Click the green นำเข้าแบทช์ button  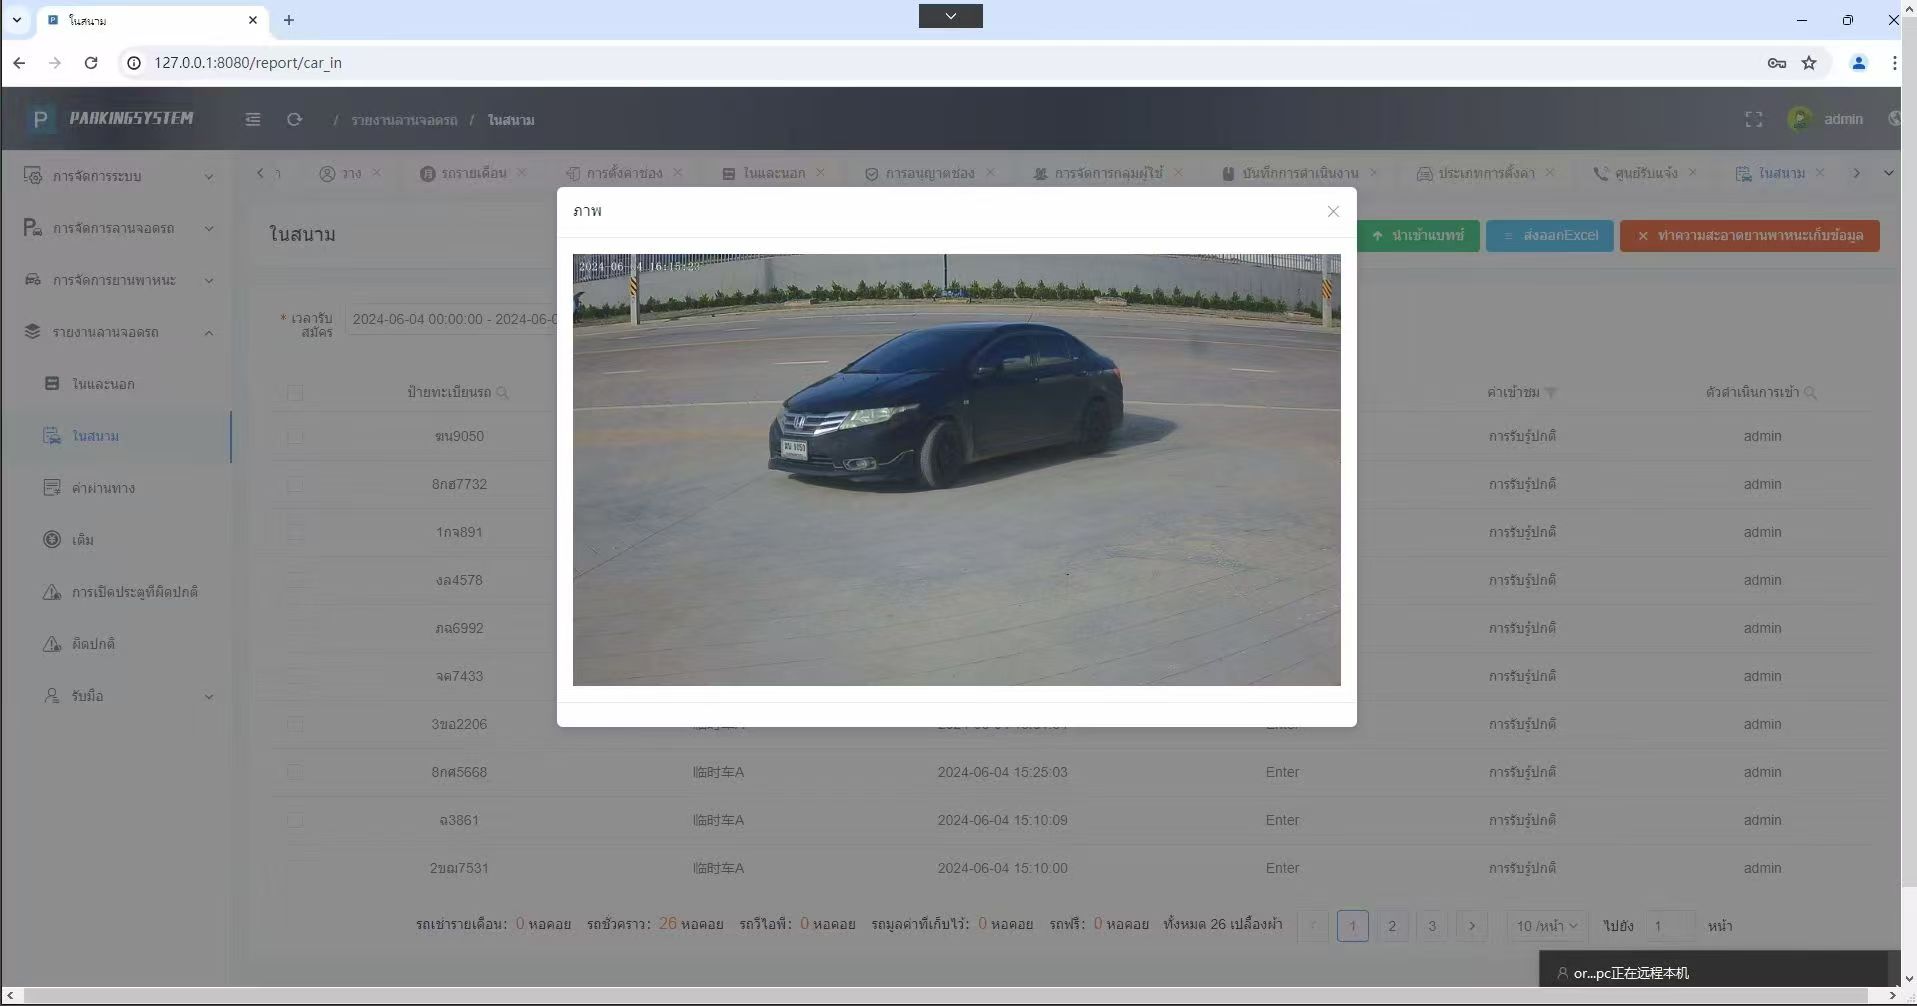tap(1418, 236)
